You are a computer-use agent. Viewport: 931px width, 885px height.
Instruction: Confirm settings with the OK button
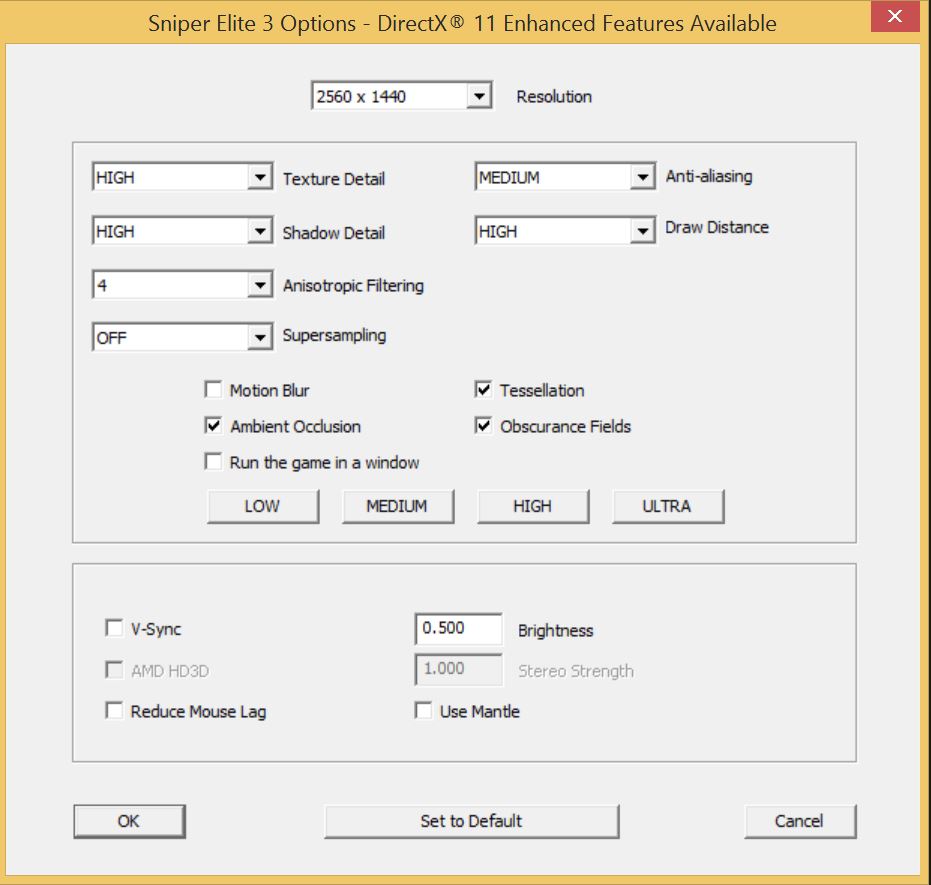[x=129, y=821]
